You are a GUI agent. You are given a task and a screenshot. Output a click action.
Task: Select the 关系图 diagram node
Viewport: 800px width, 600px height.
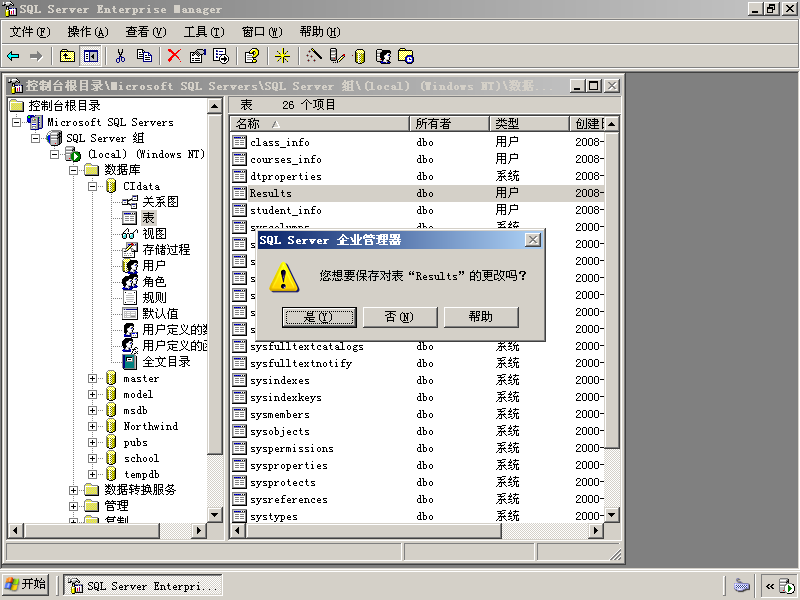pyautogui.click(x=160, y=202)
